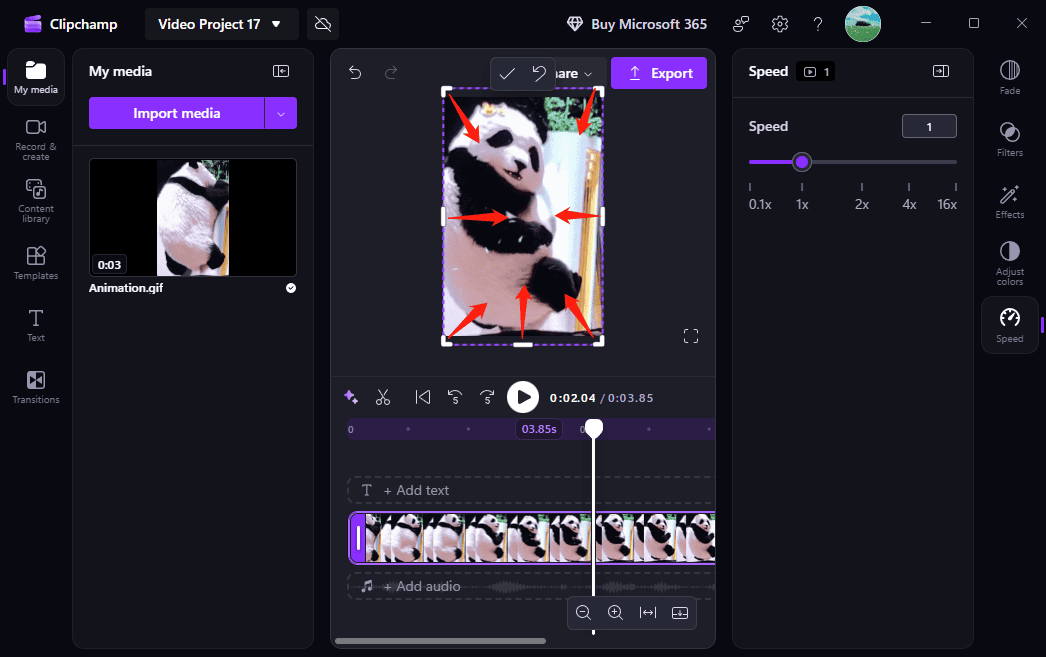
Task: Open the Filters panel
Action: (1009, 138)
